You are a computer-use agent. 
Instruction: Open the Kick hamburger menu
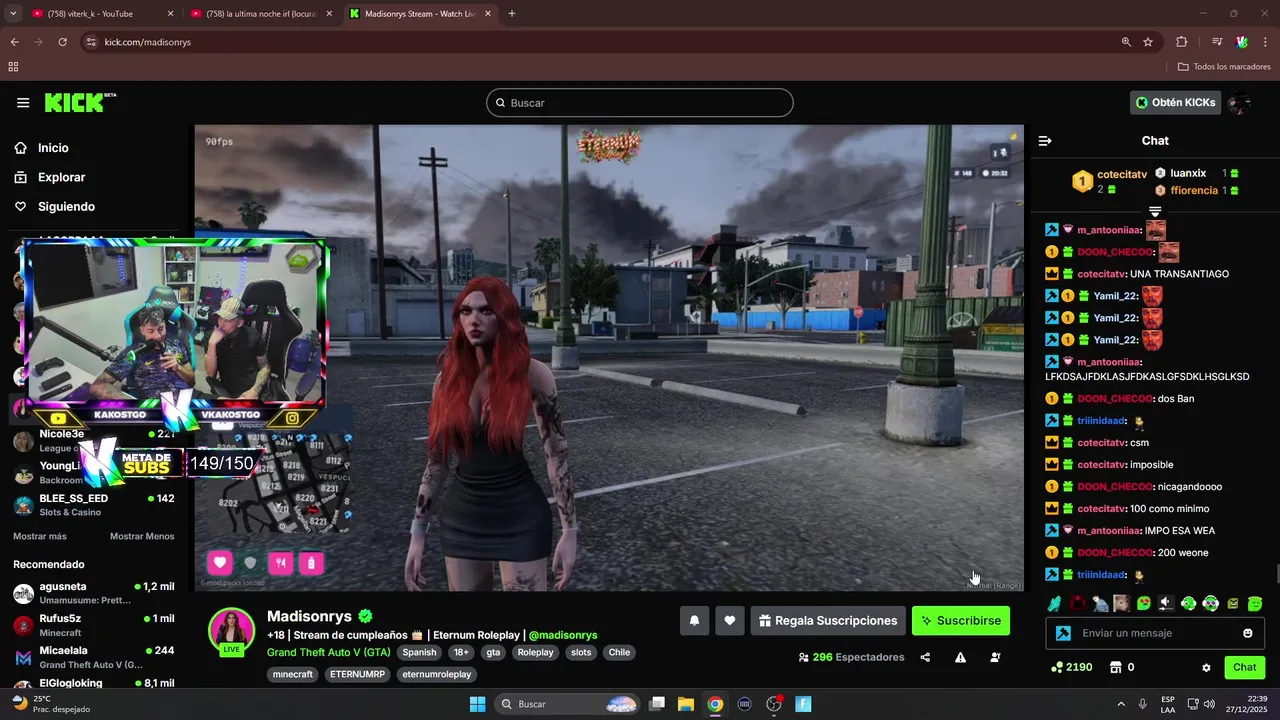pyautogui.click(x=23, y=103)
